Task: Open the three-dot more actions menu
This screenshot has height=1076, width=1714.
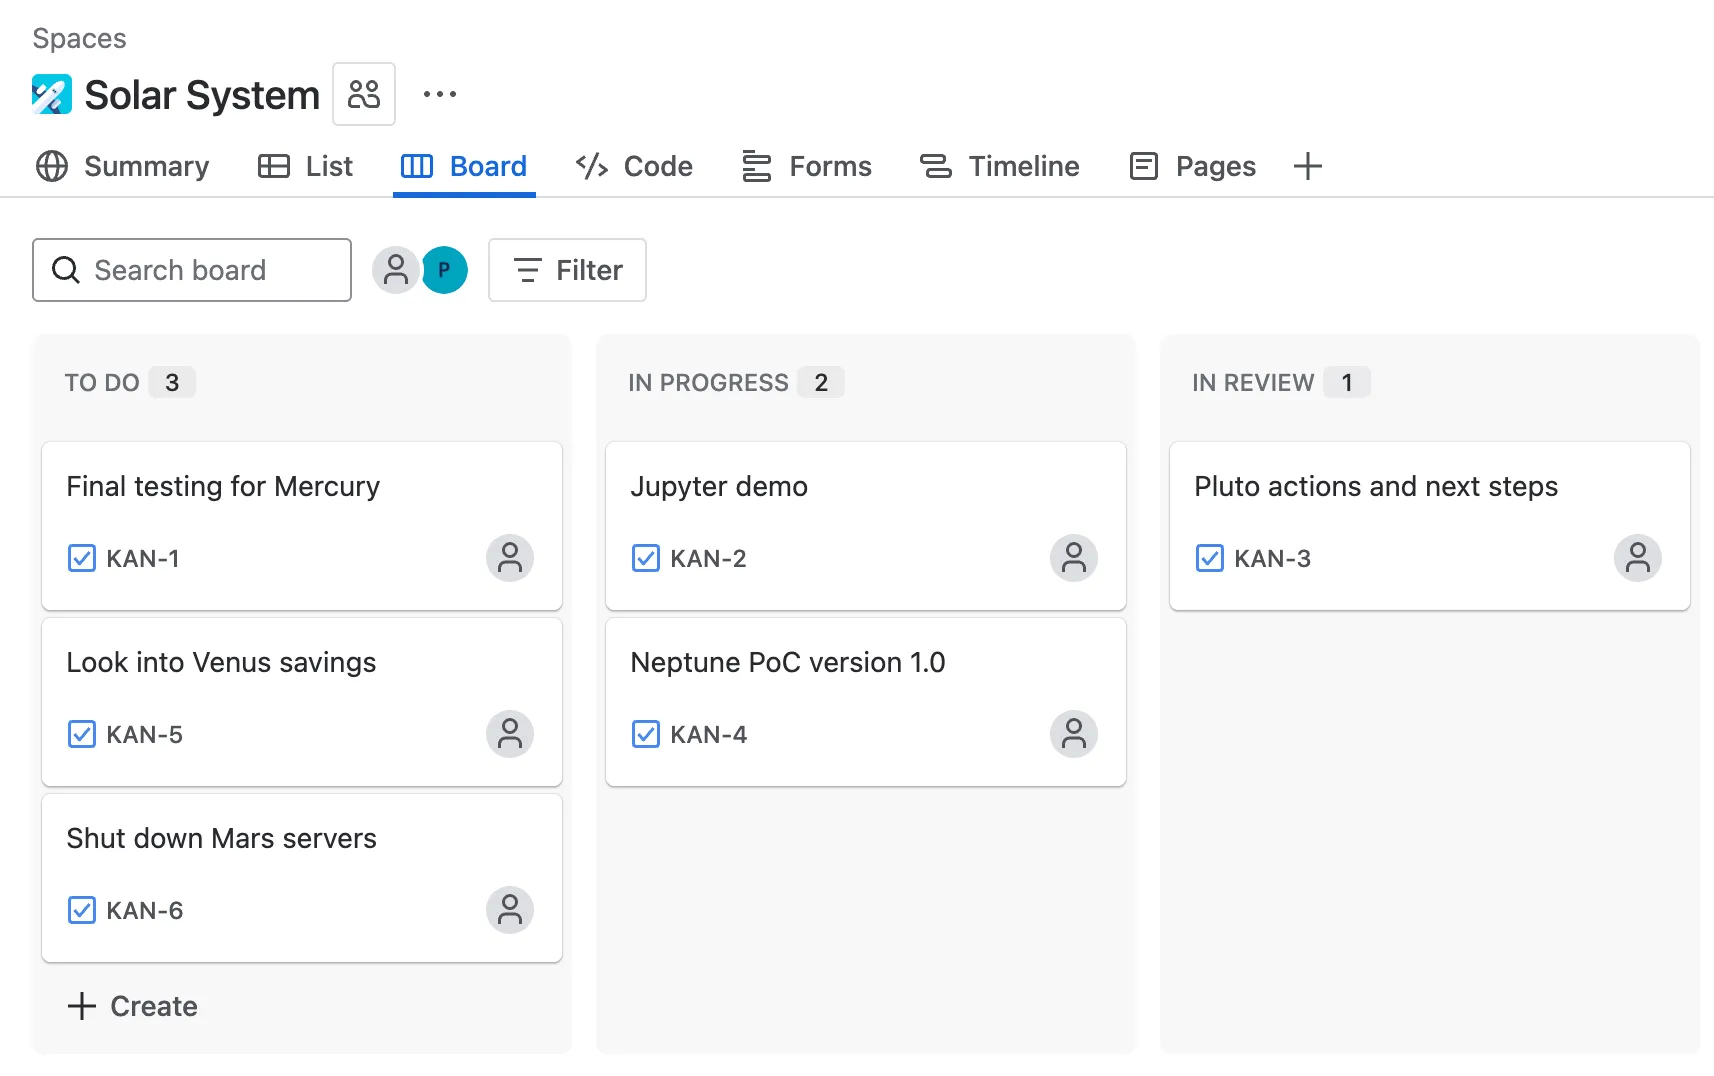Action: pos(439,95)
